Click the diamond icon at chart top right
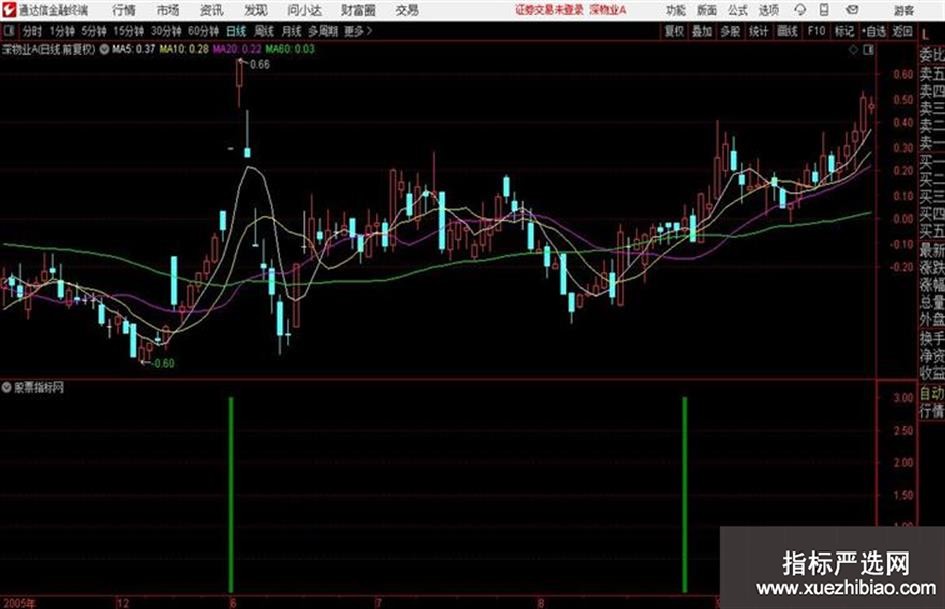 click(x=853, y=50)
